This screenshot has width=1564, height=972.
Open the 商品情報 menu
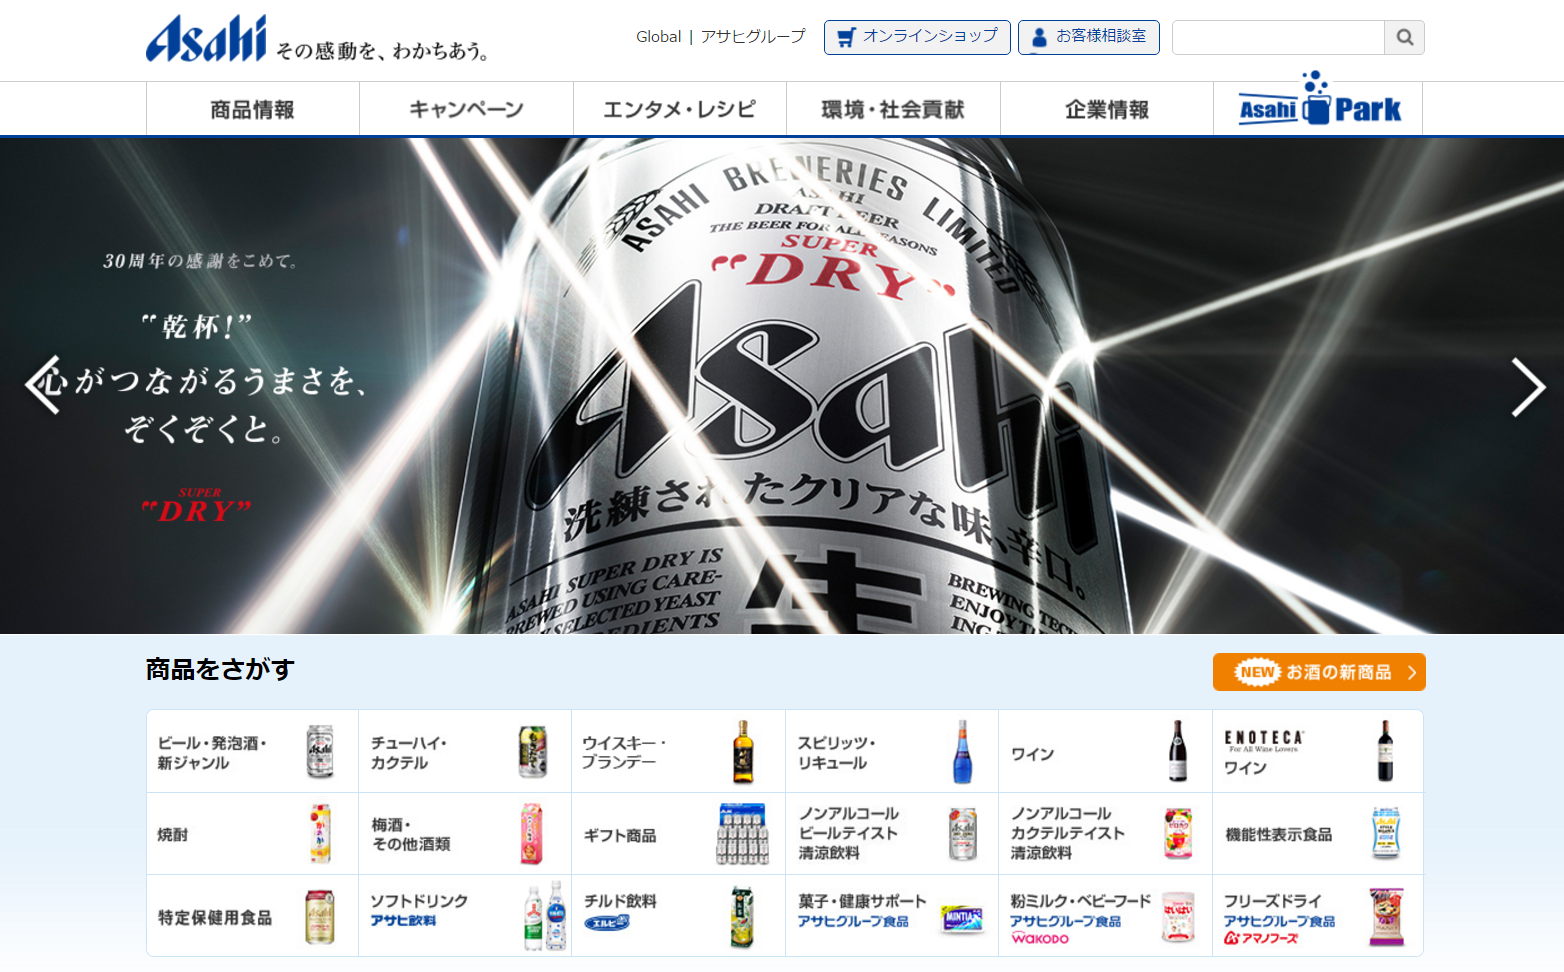(252, 109)
